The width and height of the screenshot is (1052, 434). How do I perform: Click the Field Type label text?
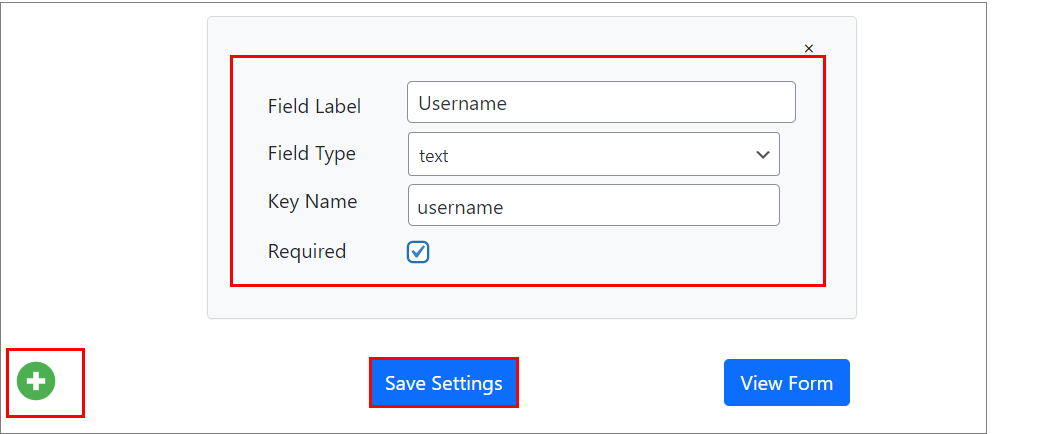311,154
